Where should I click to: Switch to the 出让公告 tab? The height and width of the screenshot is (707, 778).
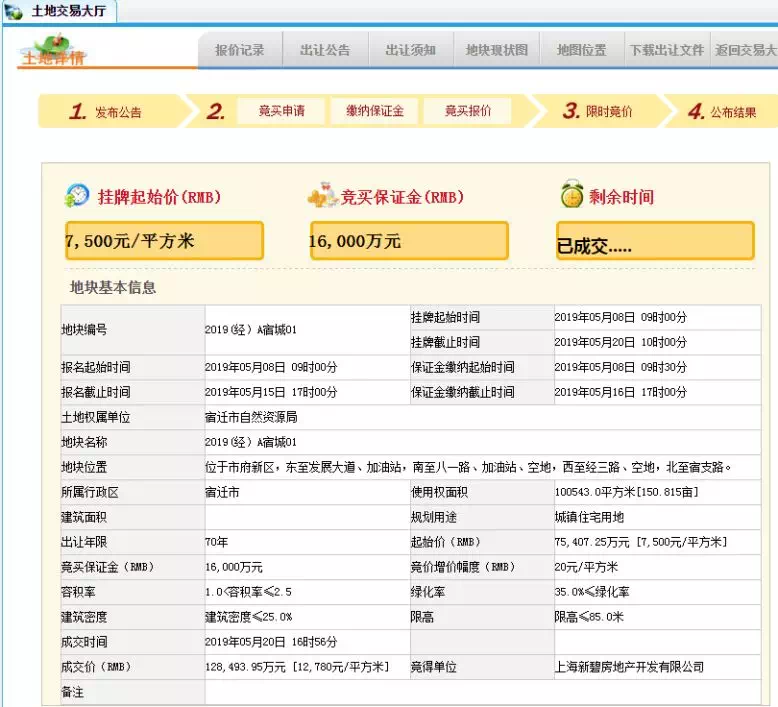pos(325,50)
